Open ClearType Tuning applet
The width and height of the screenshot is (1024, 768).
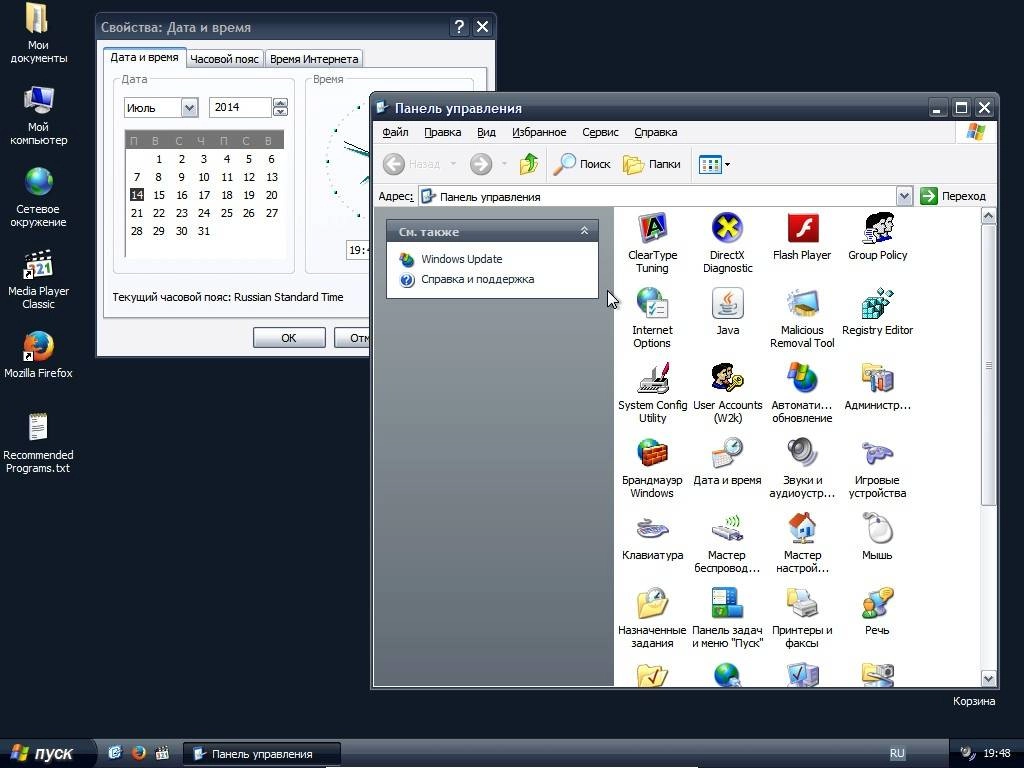652,243
